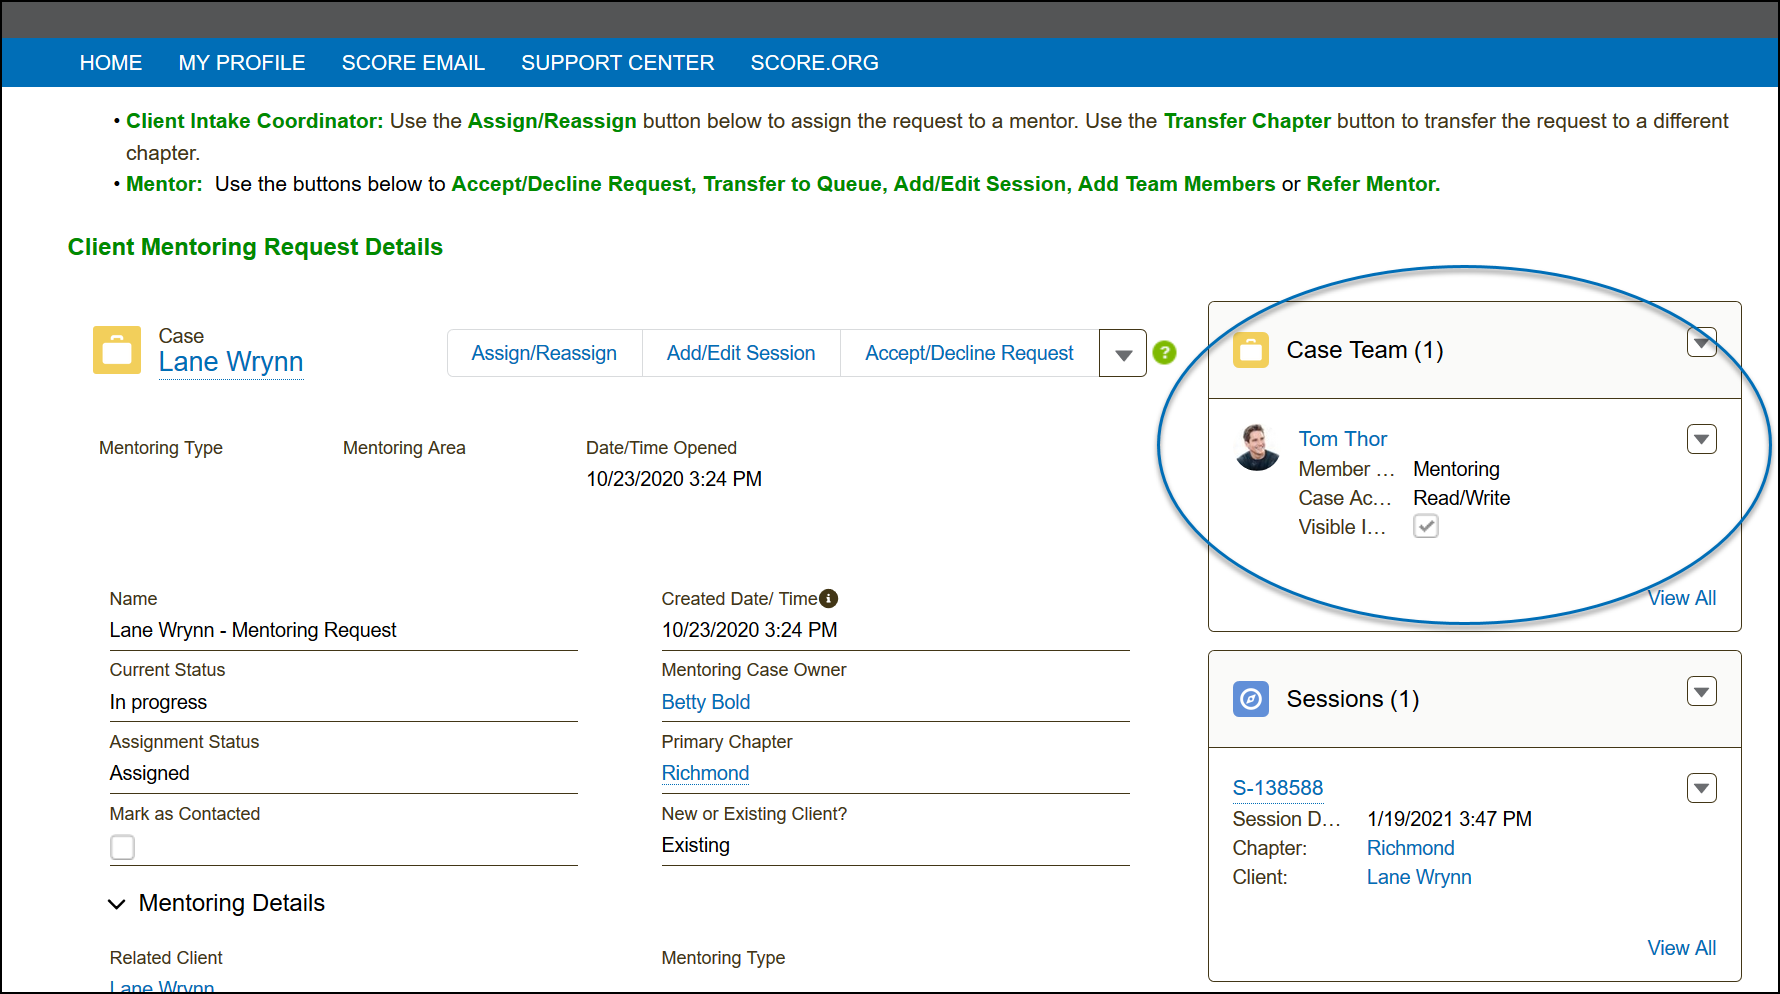Screen dimensions: 1780x994
Task: Select the Name value 'Lane Wrynn - Mentoring Request'
Action: [253, 630]
